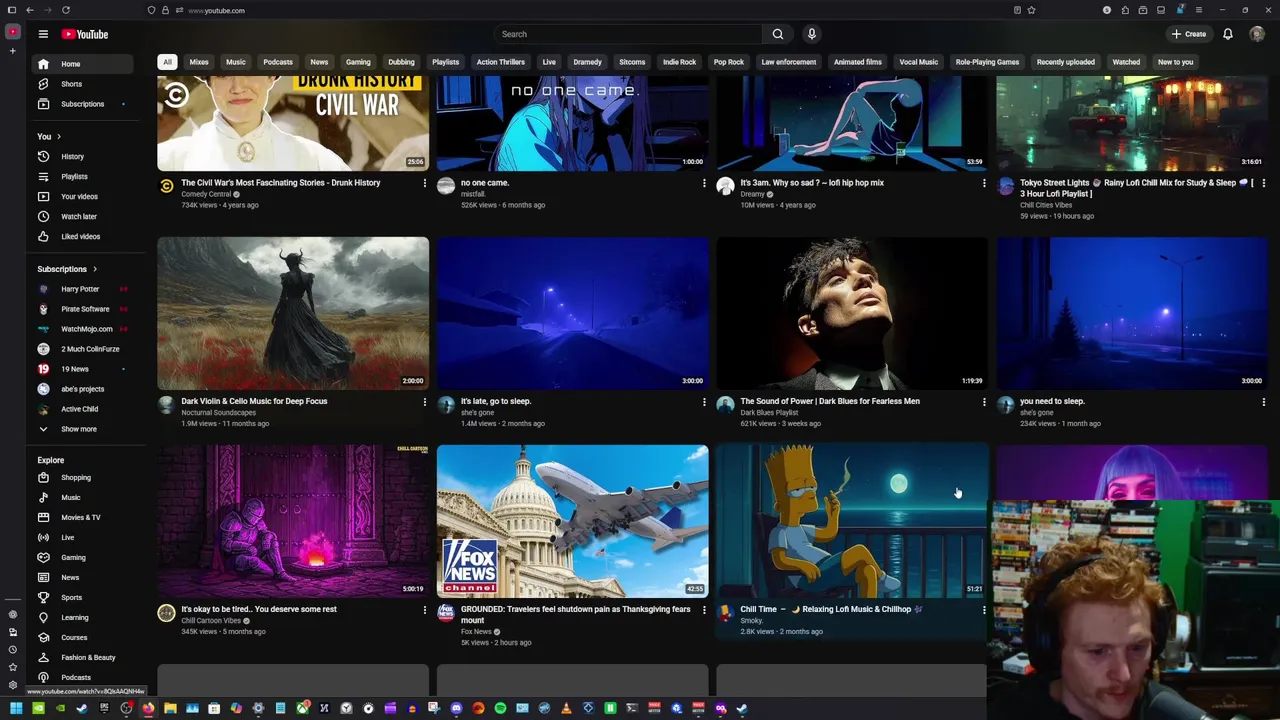Open Playlists in sidebar
Screen dimensions: 1280x720
(x=80, y=176)
